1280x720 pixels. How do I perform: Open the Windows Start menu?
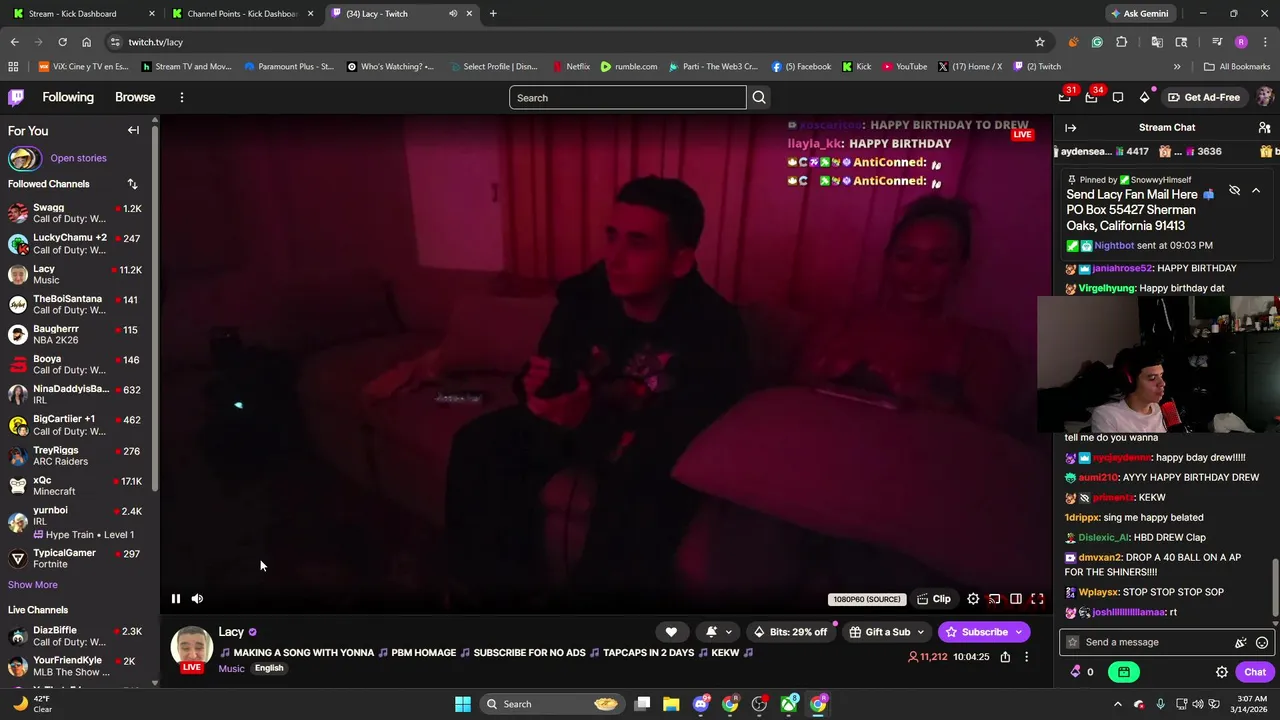point(463,704)
